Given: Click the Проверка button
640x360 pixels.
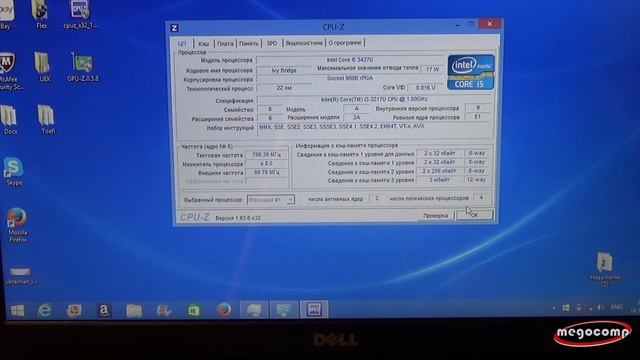Looking at the screenshot, I should tap(436, 216).
